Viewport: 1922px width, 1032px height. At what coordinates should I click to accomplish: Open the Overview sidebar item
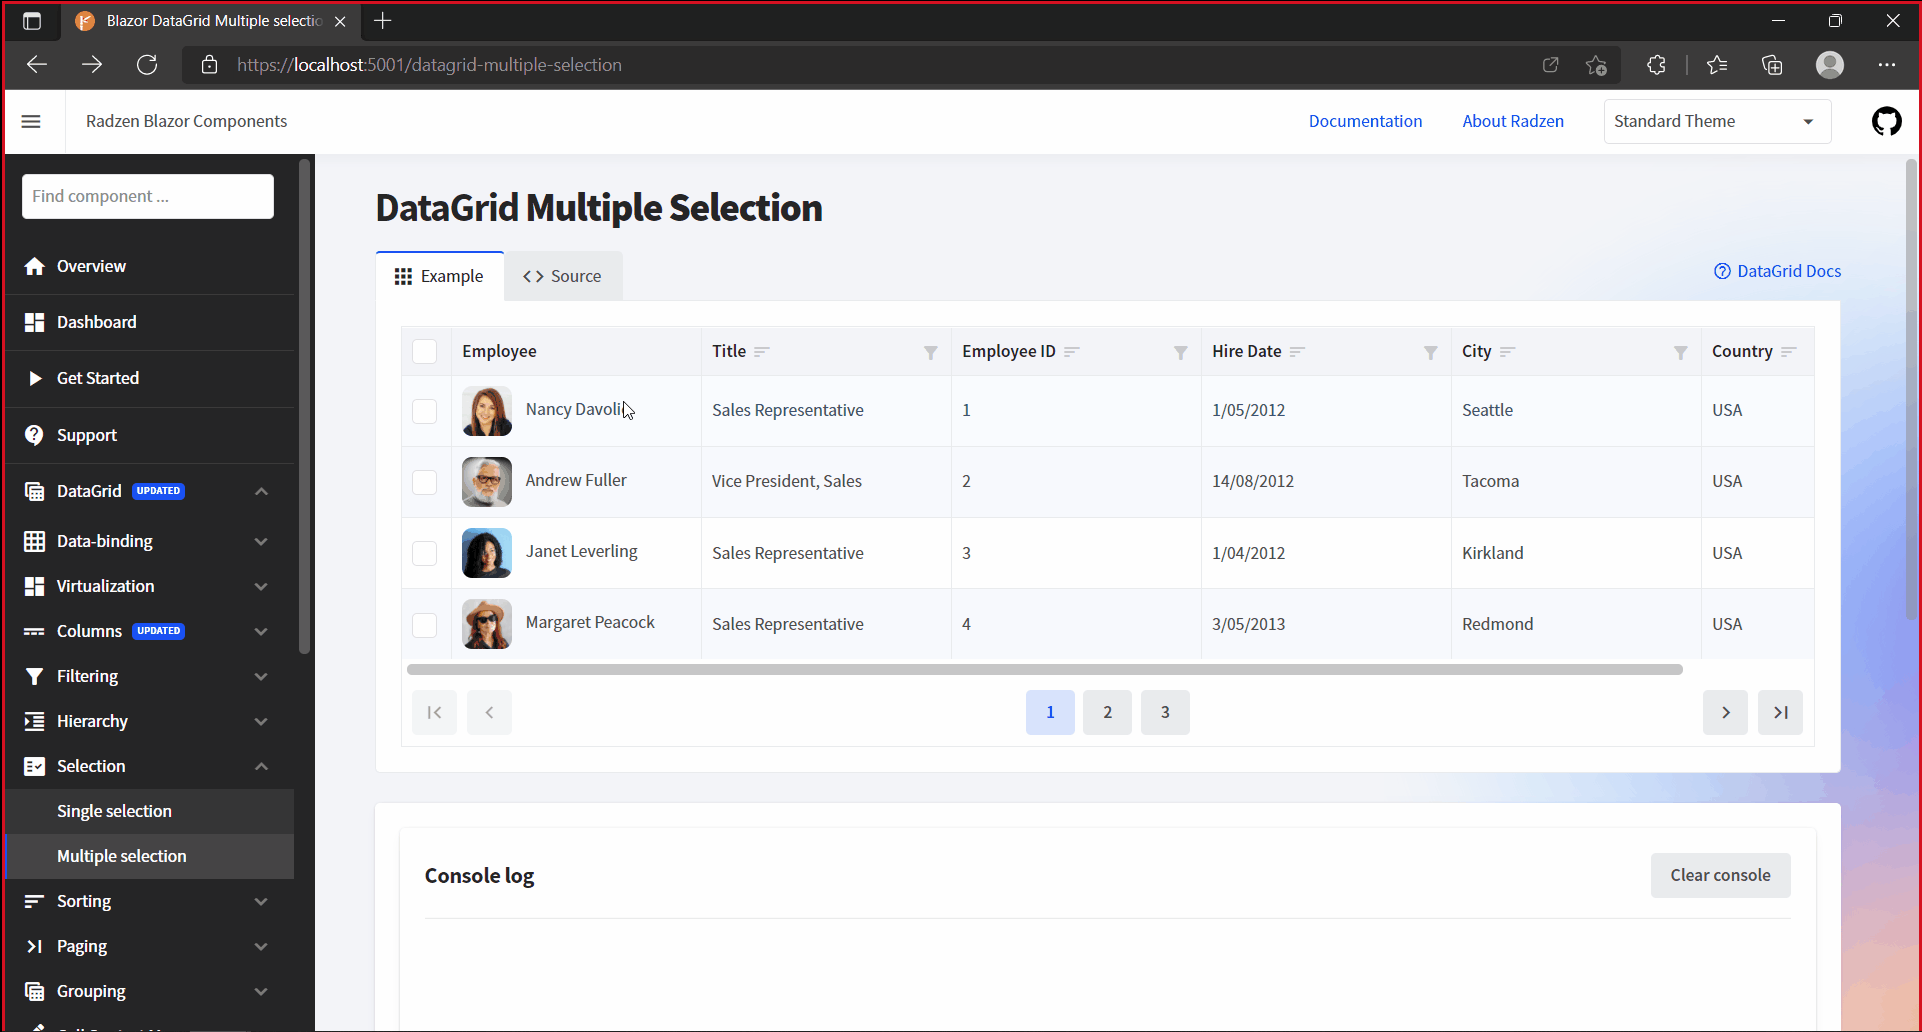tap(149, 266)
